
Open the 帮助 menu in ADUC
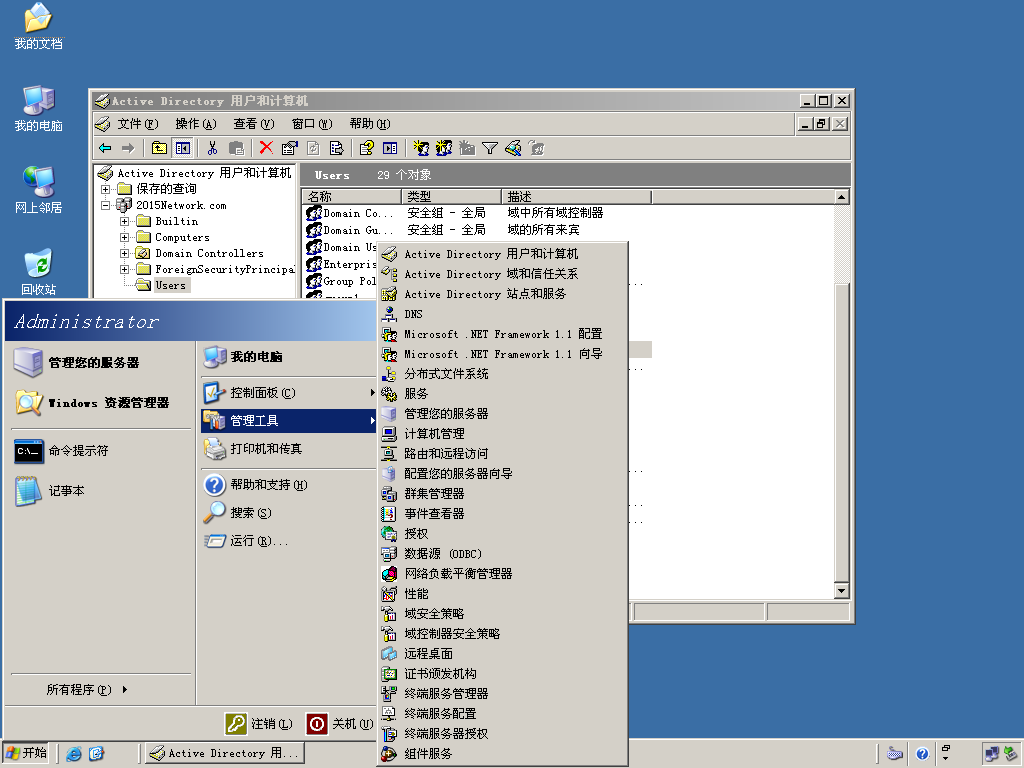click(x=370, y=124)
